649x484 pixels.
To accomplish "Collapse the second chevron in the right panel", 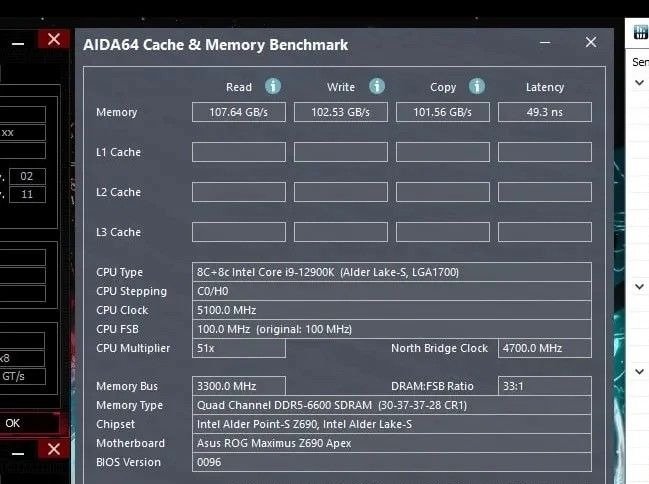I will (639, 287).
